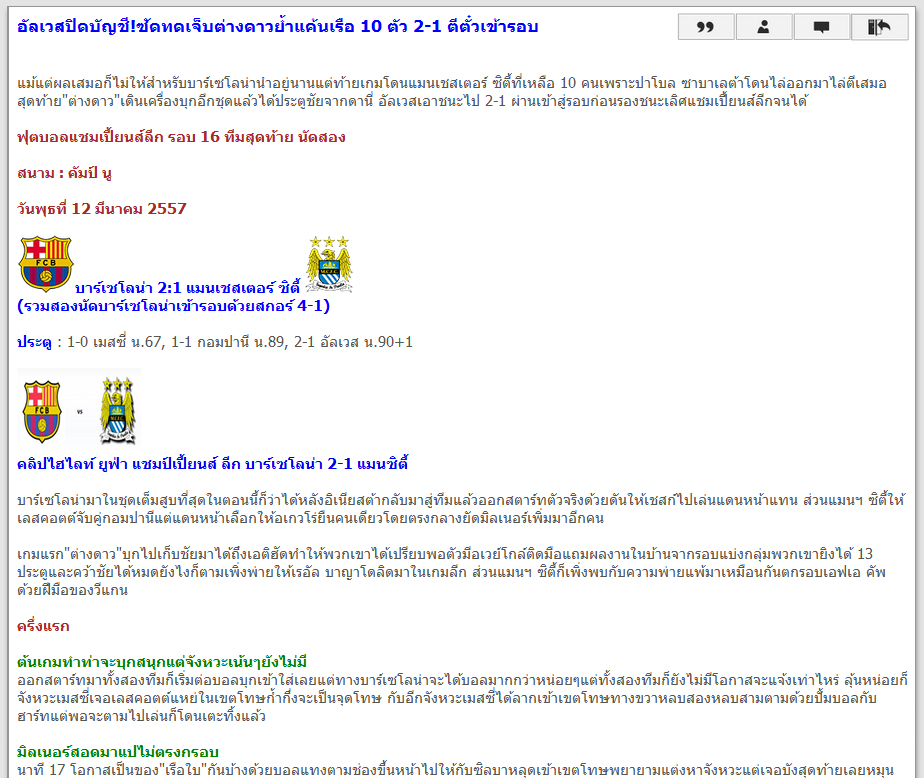Click the date text วันพุธที่ 12 มีนาคม 2557
The height and width of the screenshot is (778, 924).
point(101,209)
